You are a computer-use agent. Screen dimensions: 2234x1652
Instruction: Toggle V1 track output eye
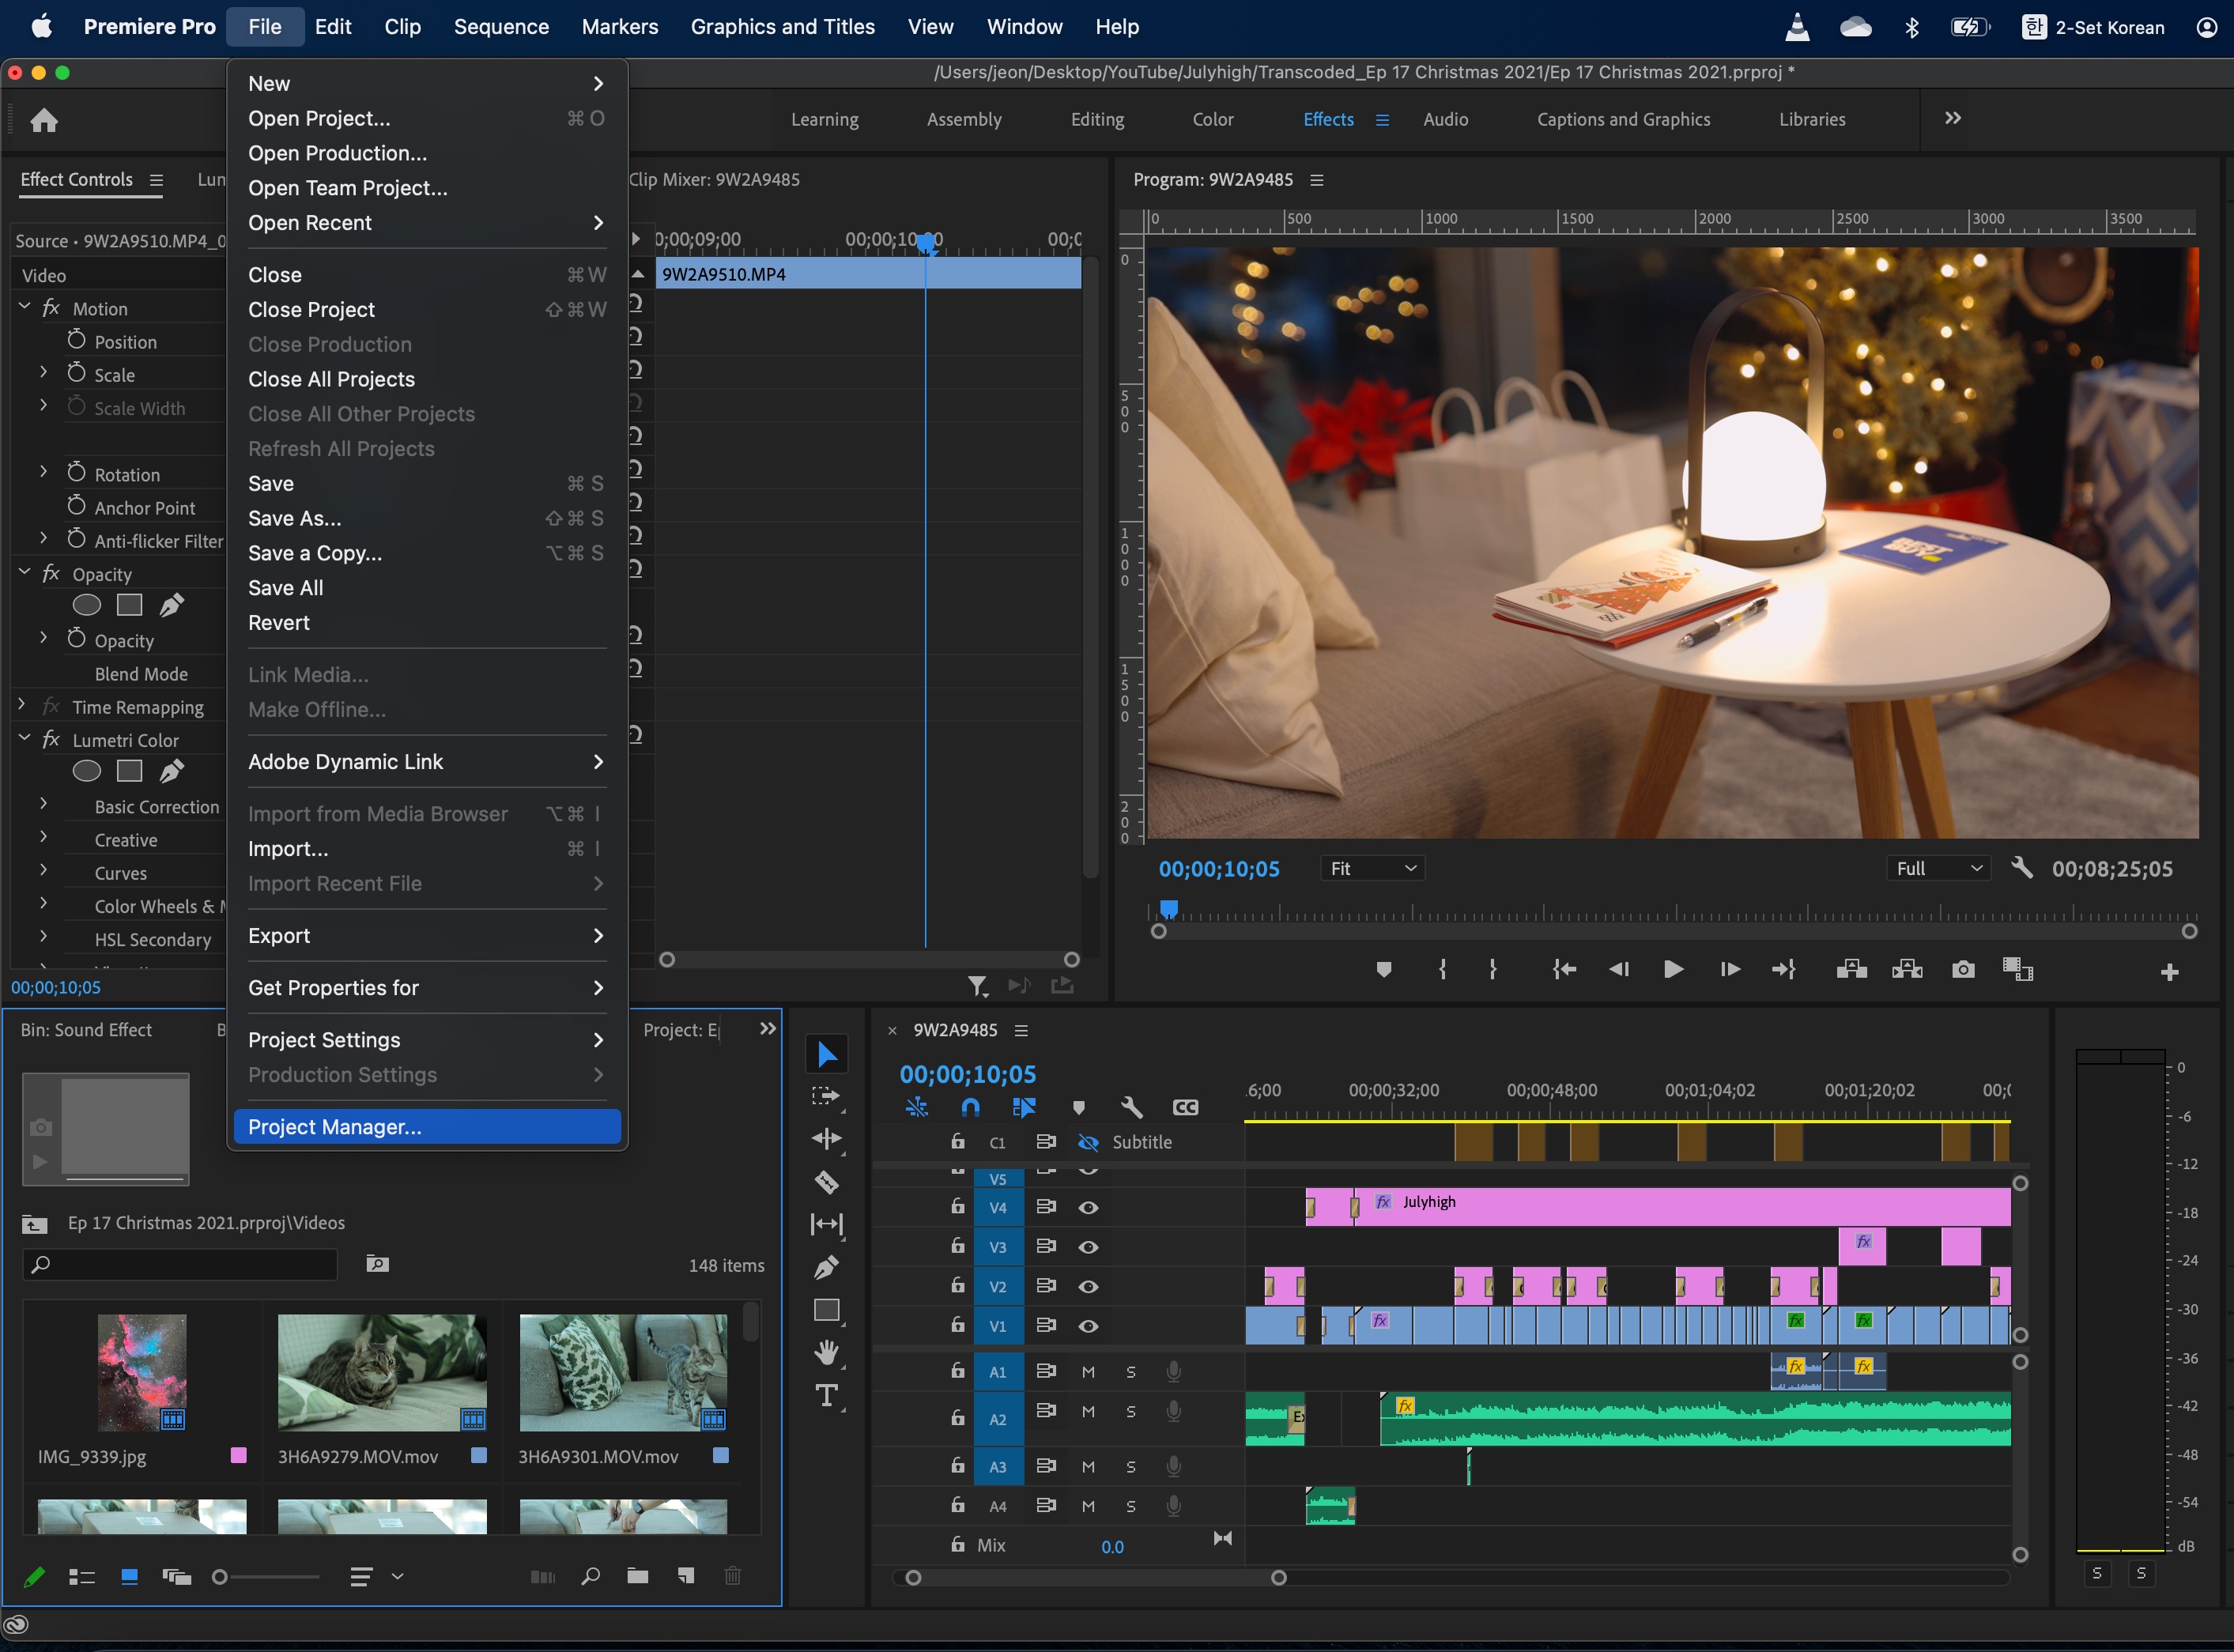tap(1088, 1326)
